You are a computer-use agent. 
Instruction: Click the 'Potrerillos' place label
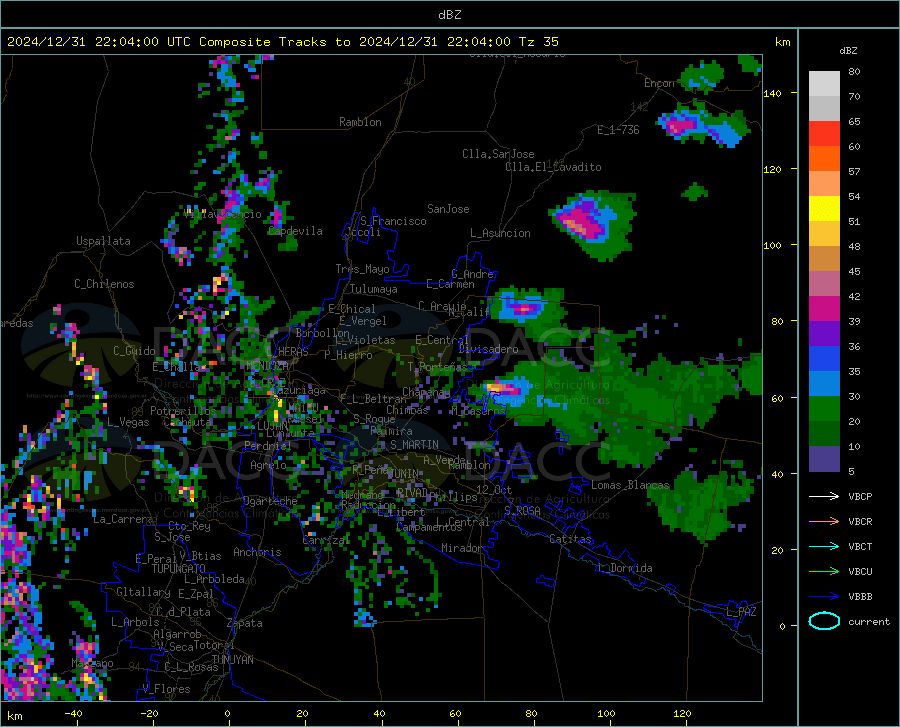(x=183, y=411)
